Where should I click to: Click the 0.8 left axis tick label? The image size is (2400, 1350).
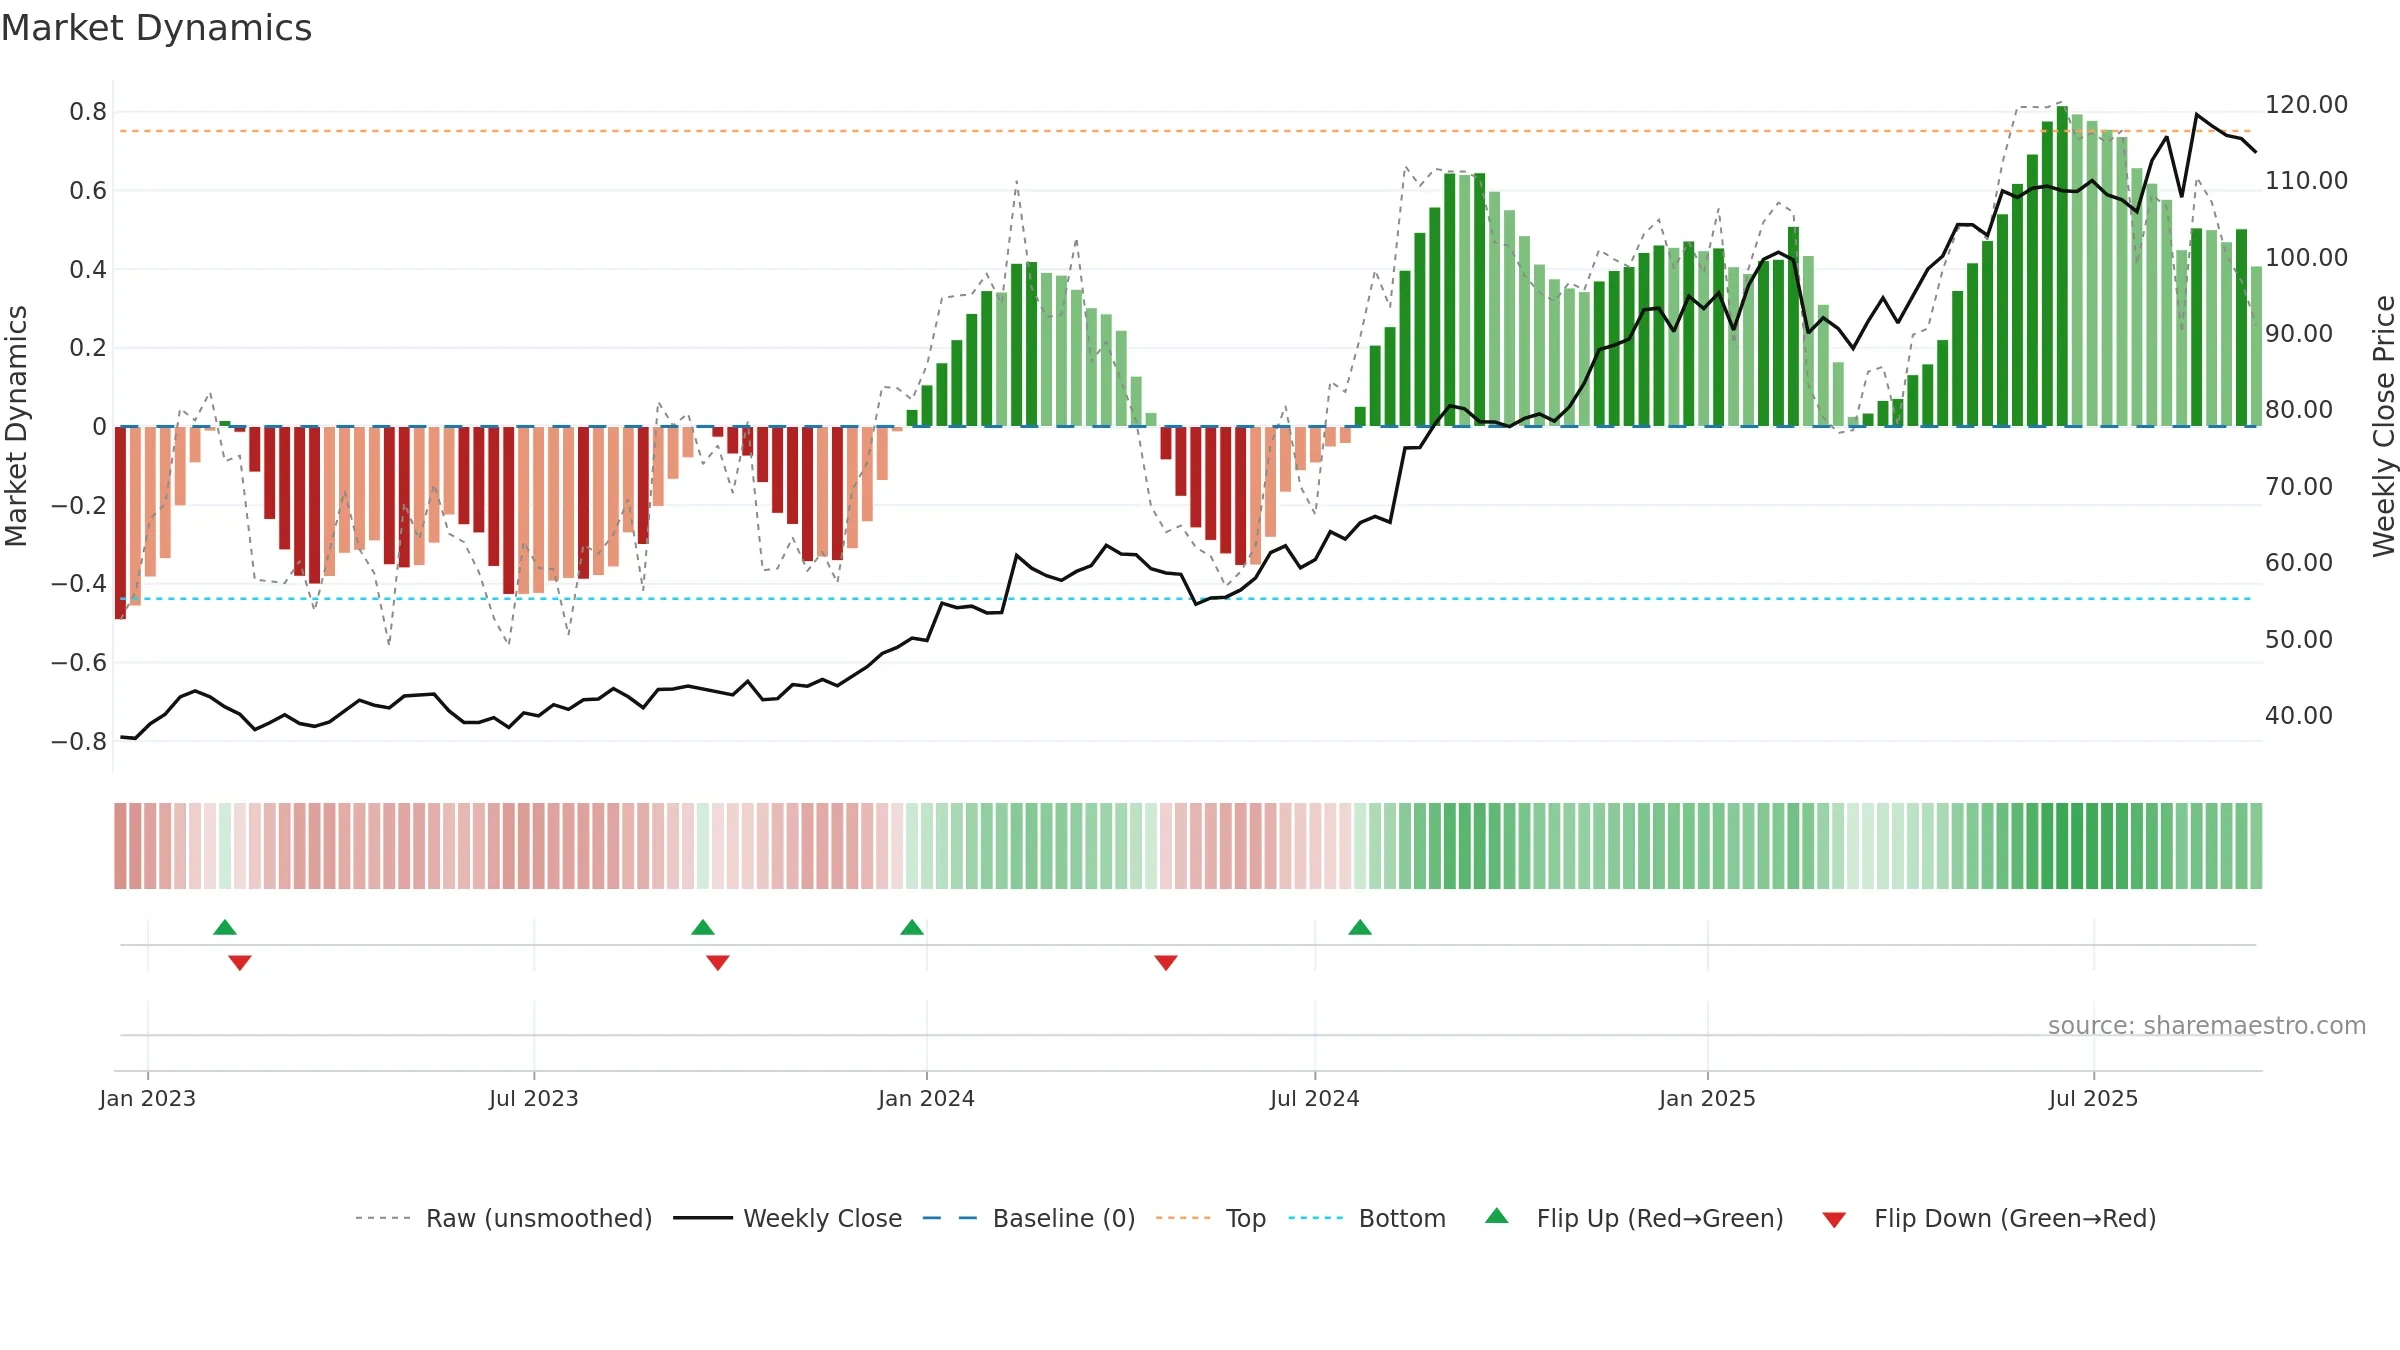(88, 112)
